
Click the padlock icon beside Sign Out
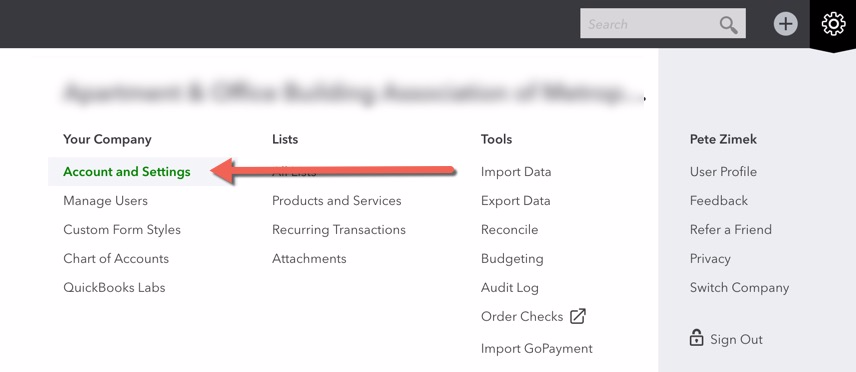pos(696,338)
